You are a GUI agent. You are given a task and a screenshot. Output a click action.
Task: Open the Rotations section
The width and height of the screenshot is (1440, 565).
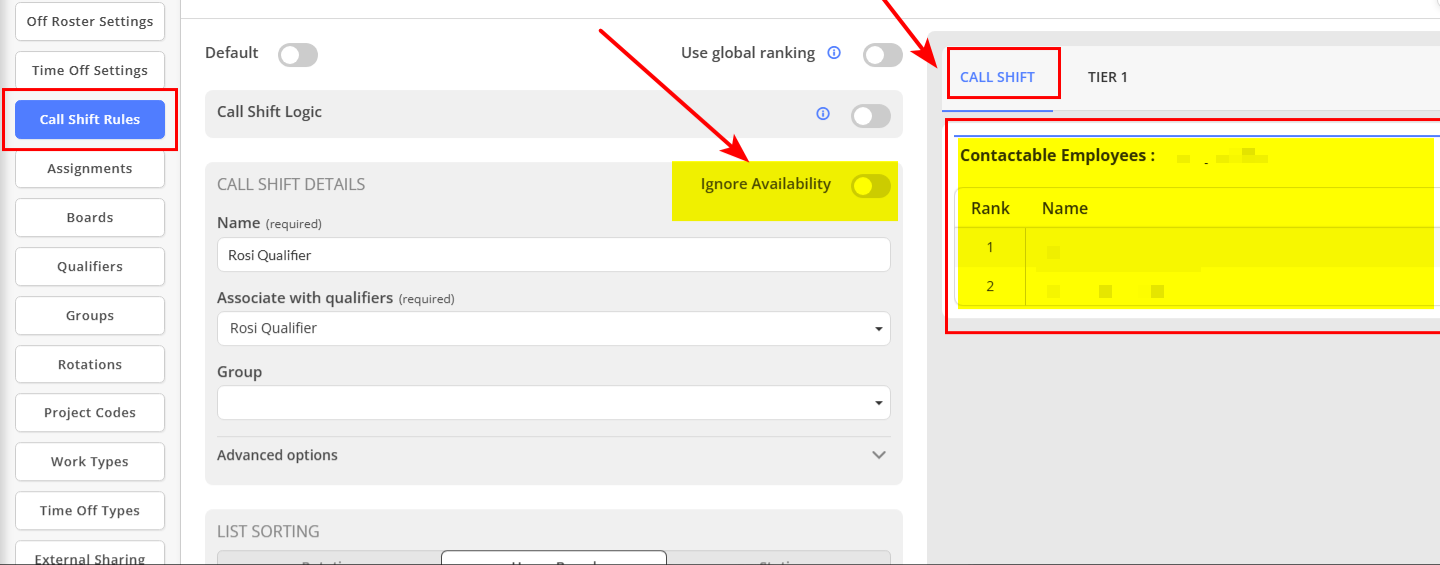[x=90, y=364]
